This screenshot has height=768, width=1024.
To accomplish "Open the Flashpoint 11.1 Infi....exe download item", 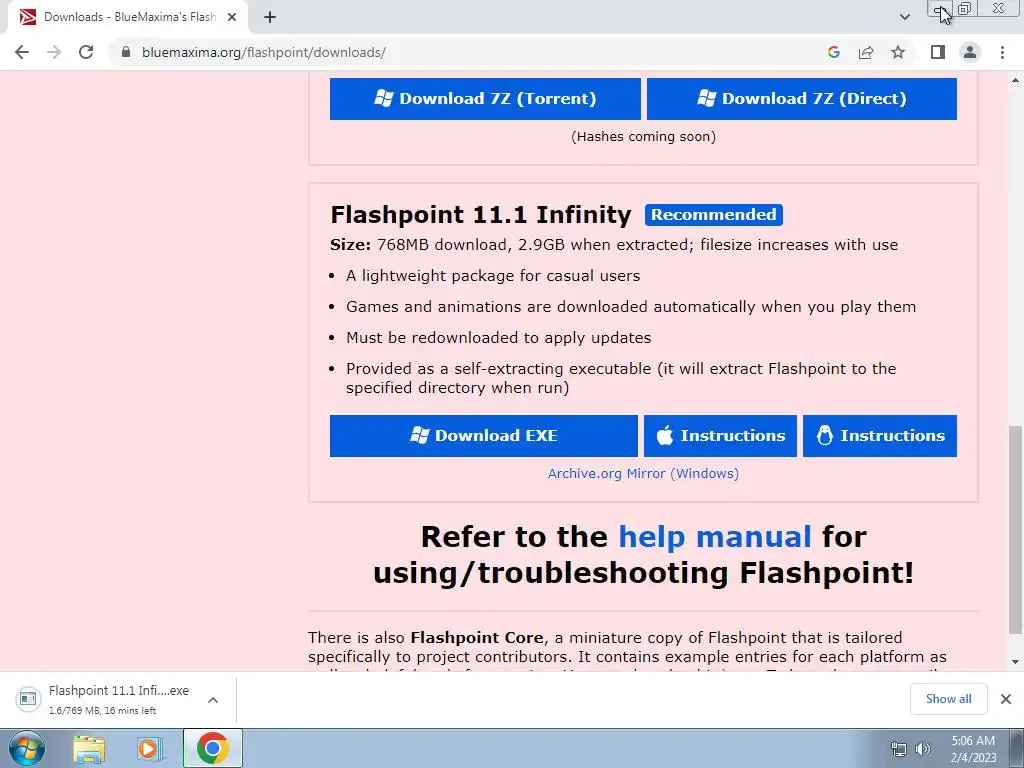I will pyautogui.click(x=104, y=699).
